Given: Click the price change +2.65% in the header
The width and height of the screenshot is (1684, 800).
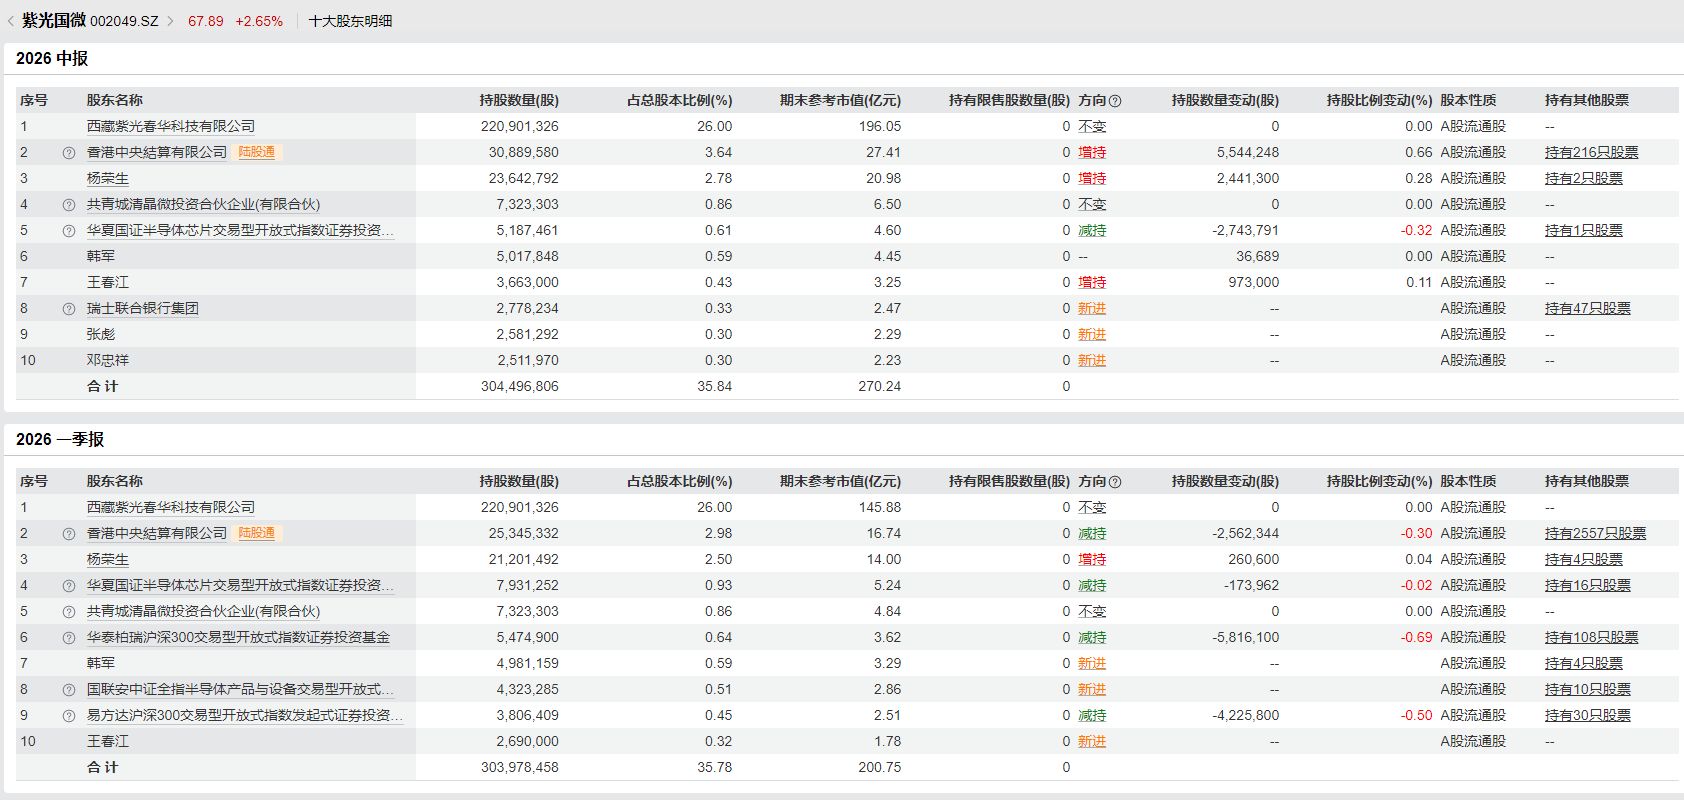Looking at the screenshot, I should click(x=259, y=21).
